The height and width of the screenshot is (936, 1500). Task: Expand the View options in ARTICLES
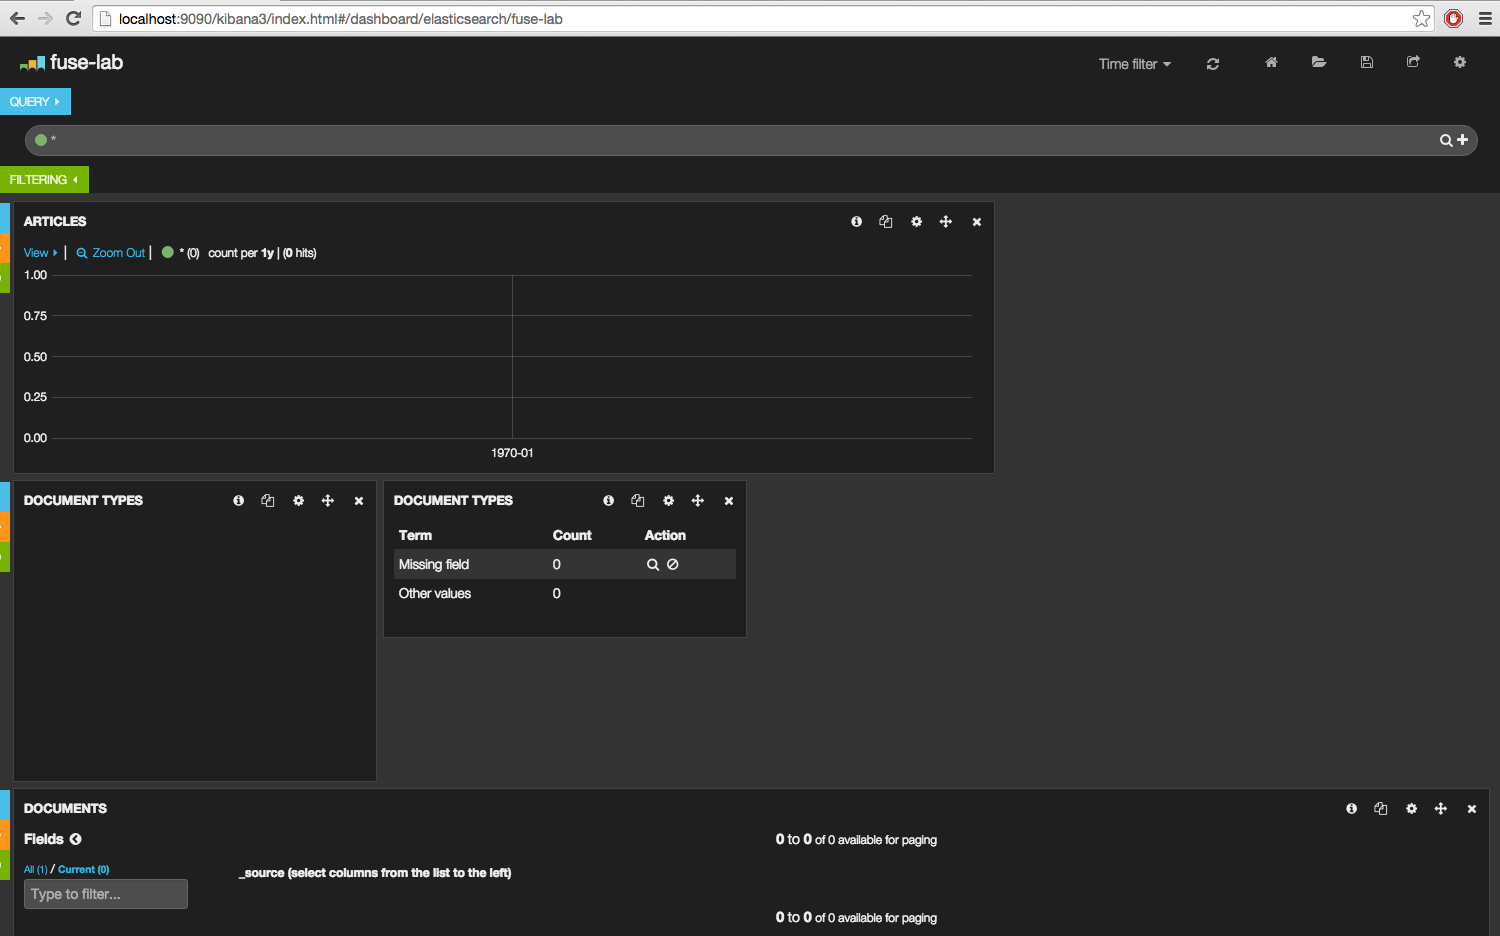41,253
